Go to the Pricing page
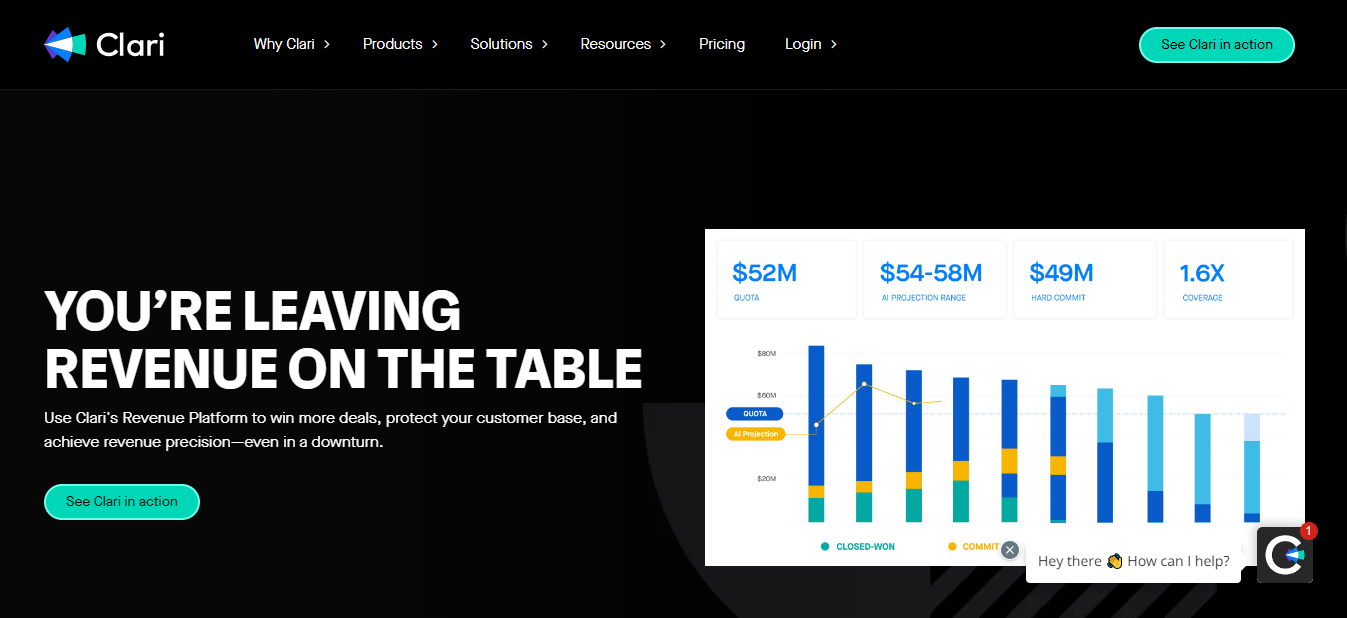1347x618 pixels. tap(722, 44)
